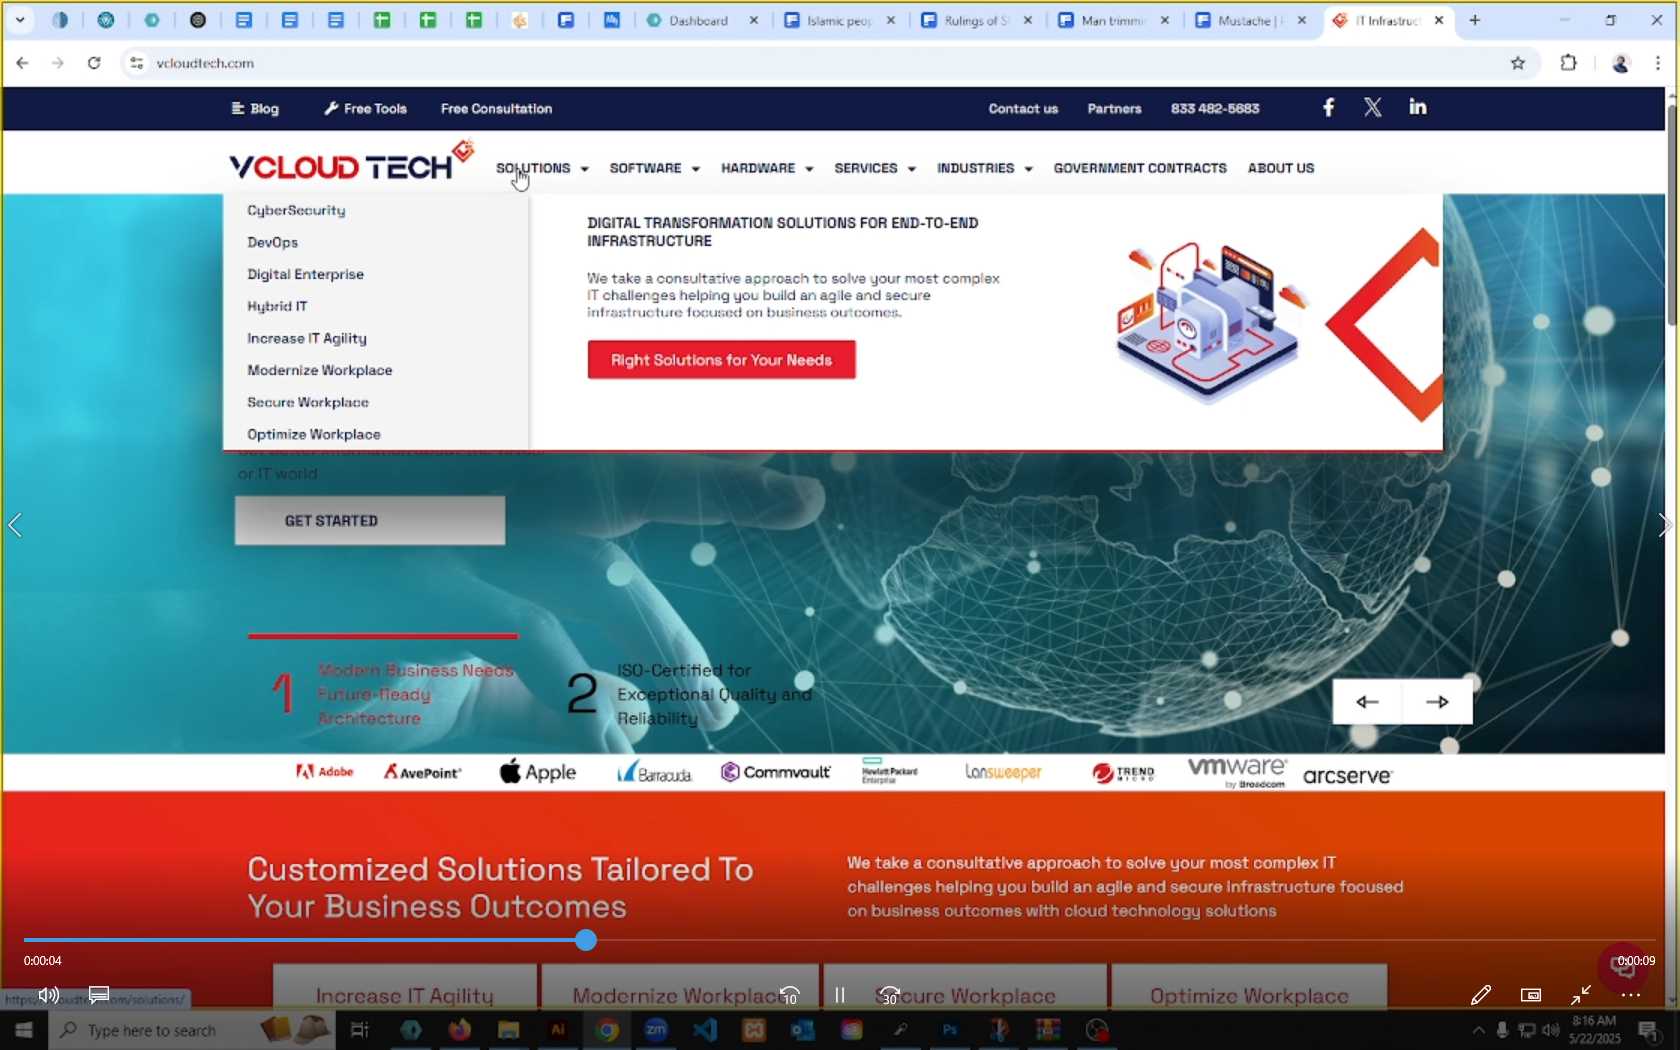Pause the video playback
Image resolution: width=1680 pixels, height=1050 pixels.
840,995
